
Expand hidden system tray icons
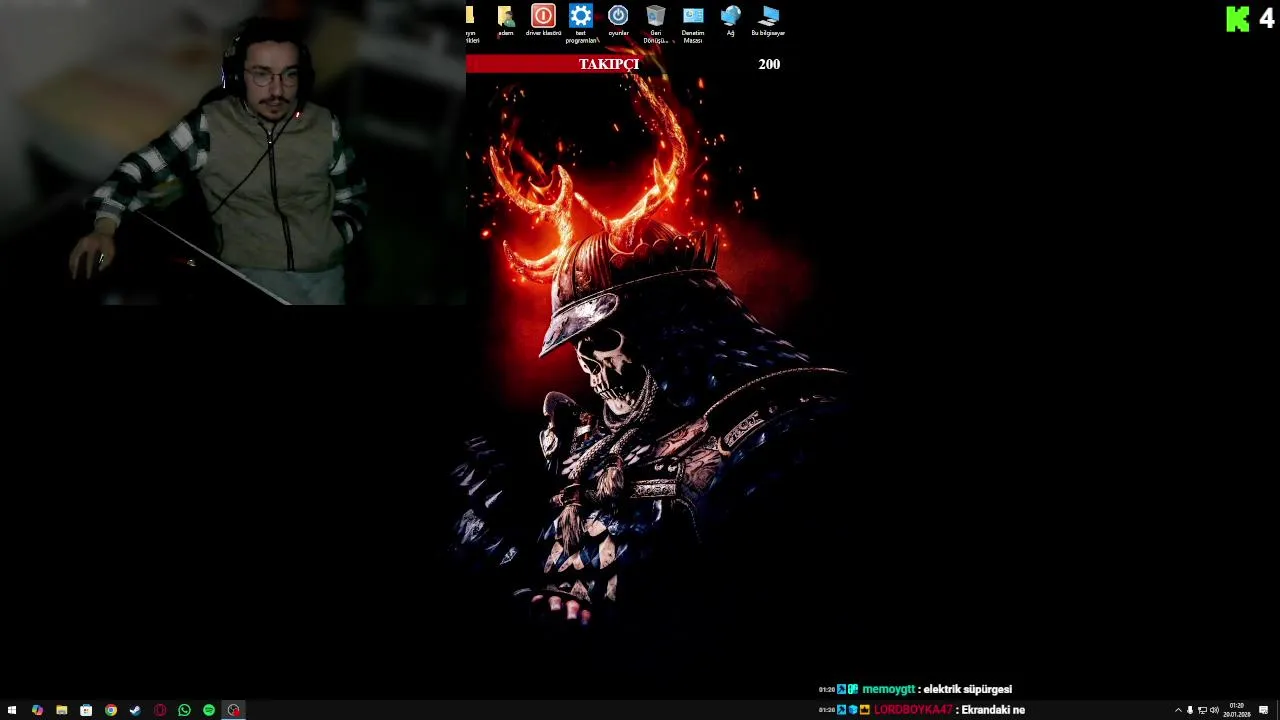point(1178,710)
